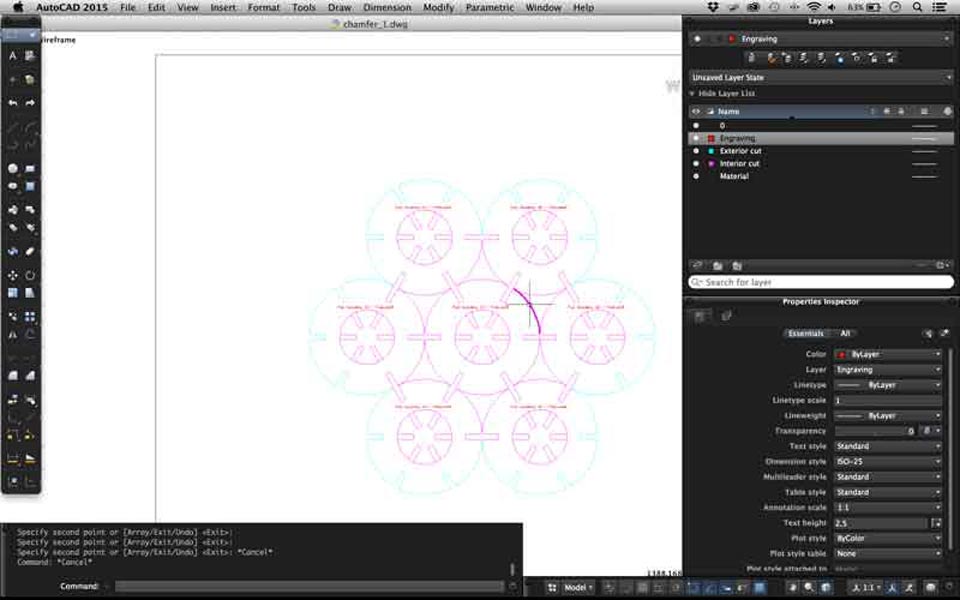The width and height of the screenshot is (960, 600).
Task: Select the Material layer name
Action: point(734,176)
